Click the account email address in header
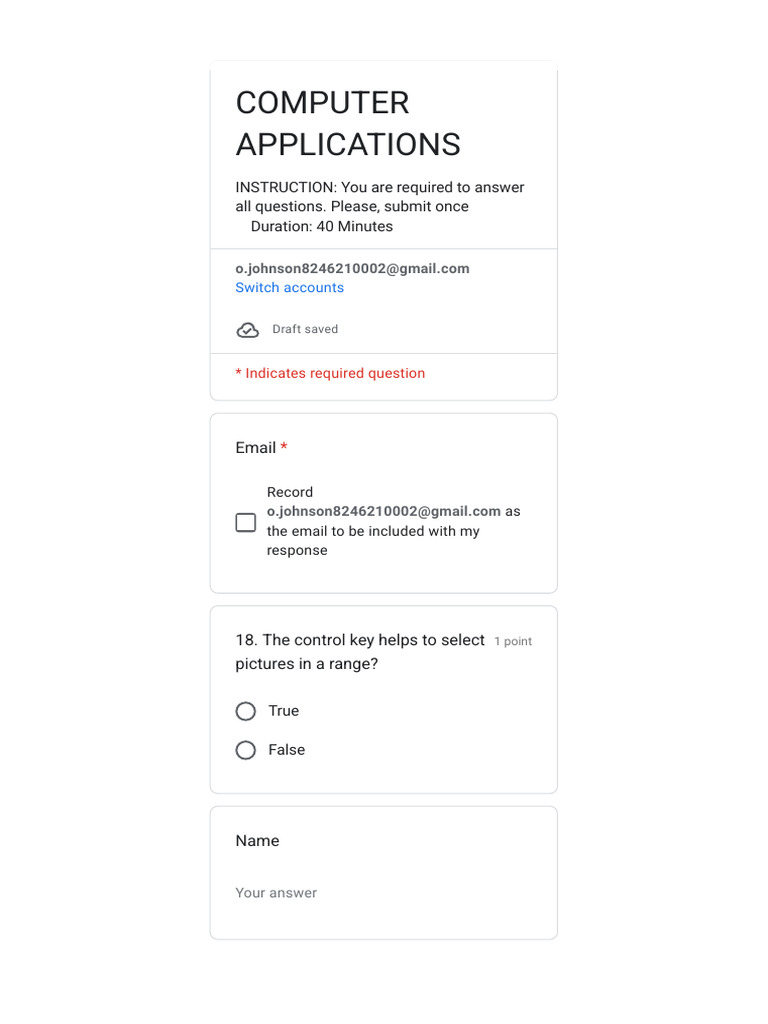 pos(352,269)
